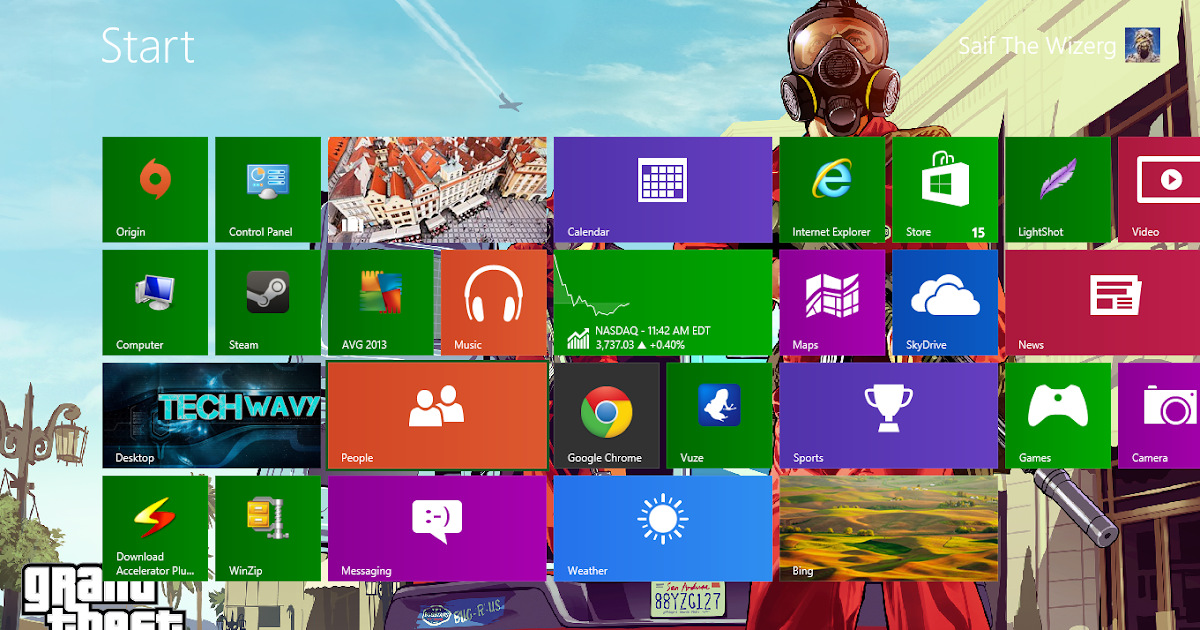Open the People tile
1200x630 pixels.
437,416
